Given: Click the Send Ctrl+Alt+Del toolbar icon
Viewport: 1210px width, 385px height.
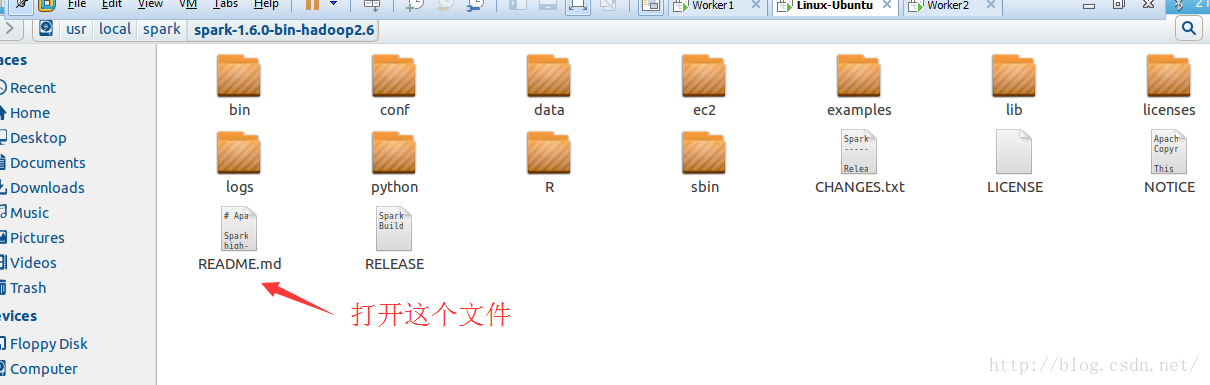Looking at the screenshot, I should 371,5.
